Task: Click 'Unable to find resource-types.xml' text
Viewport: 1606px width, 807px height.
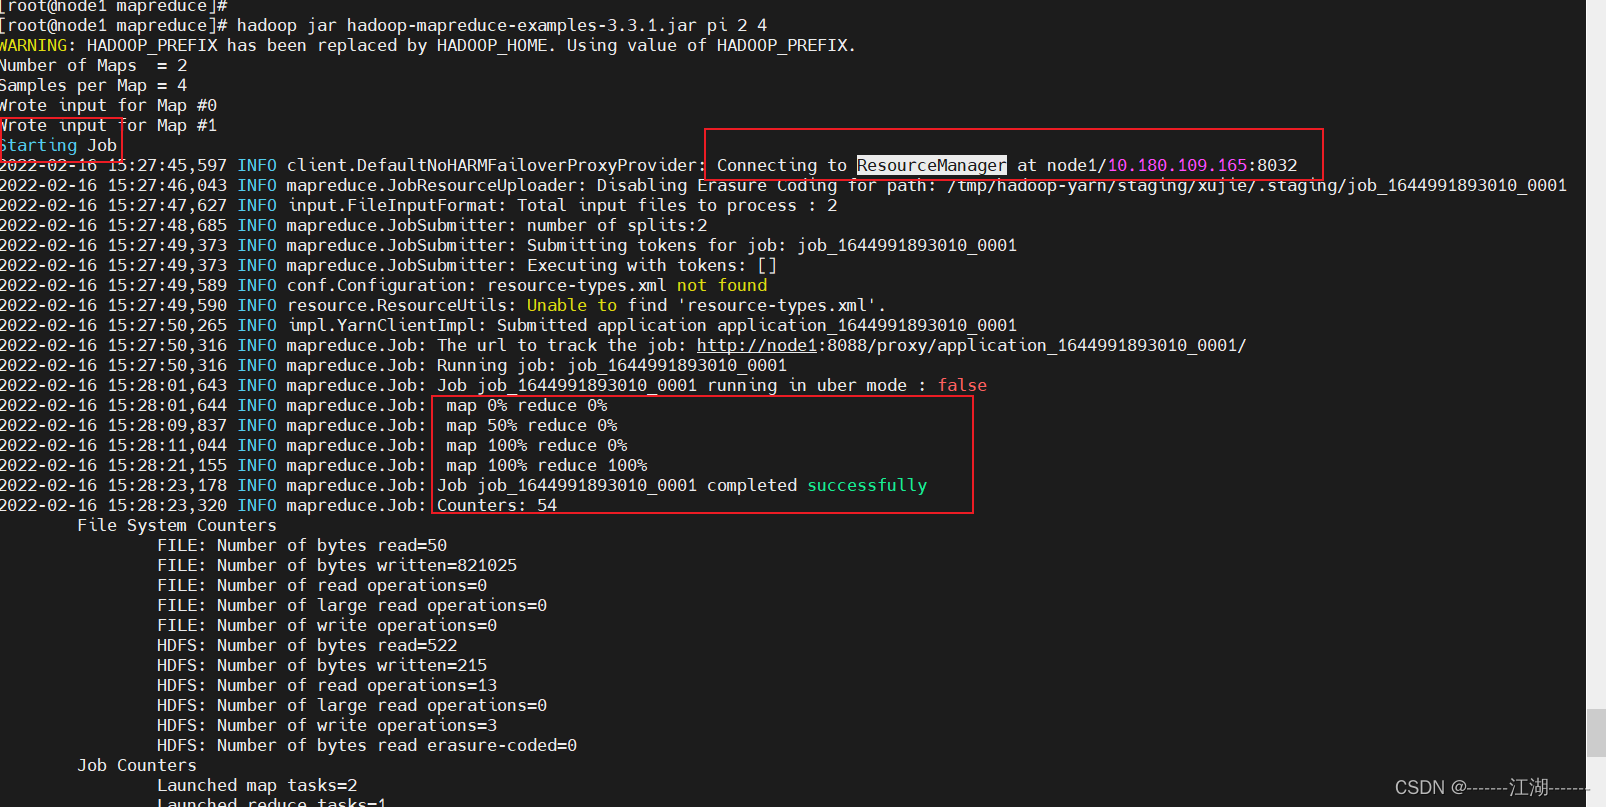Action: coord(707,305)
